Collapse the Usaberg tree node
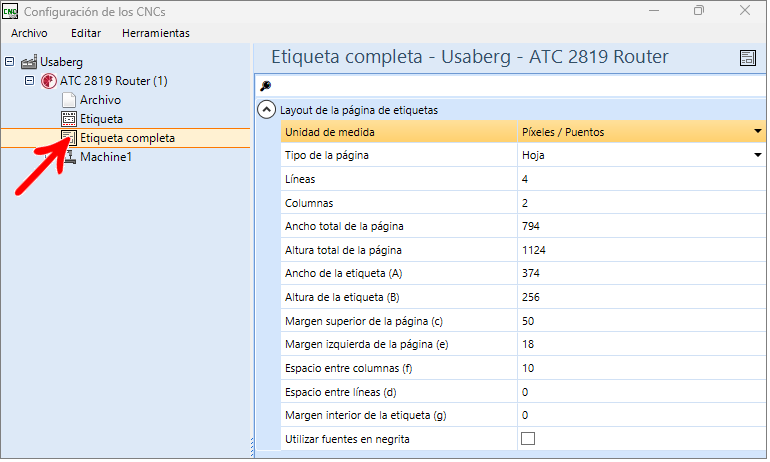The height and width of the screenshot is (462, 770). pos(9,62)
